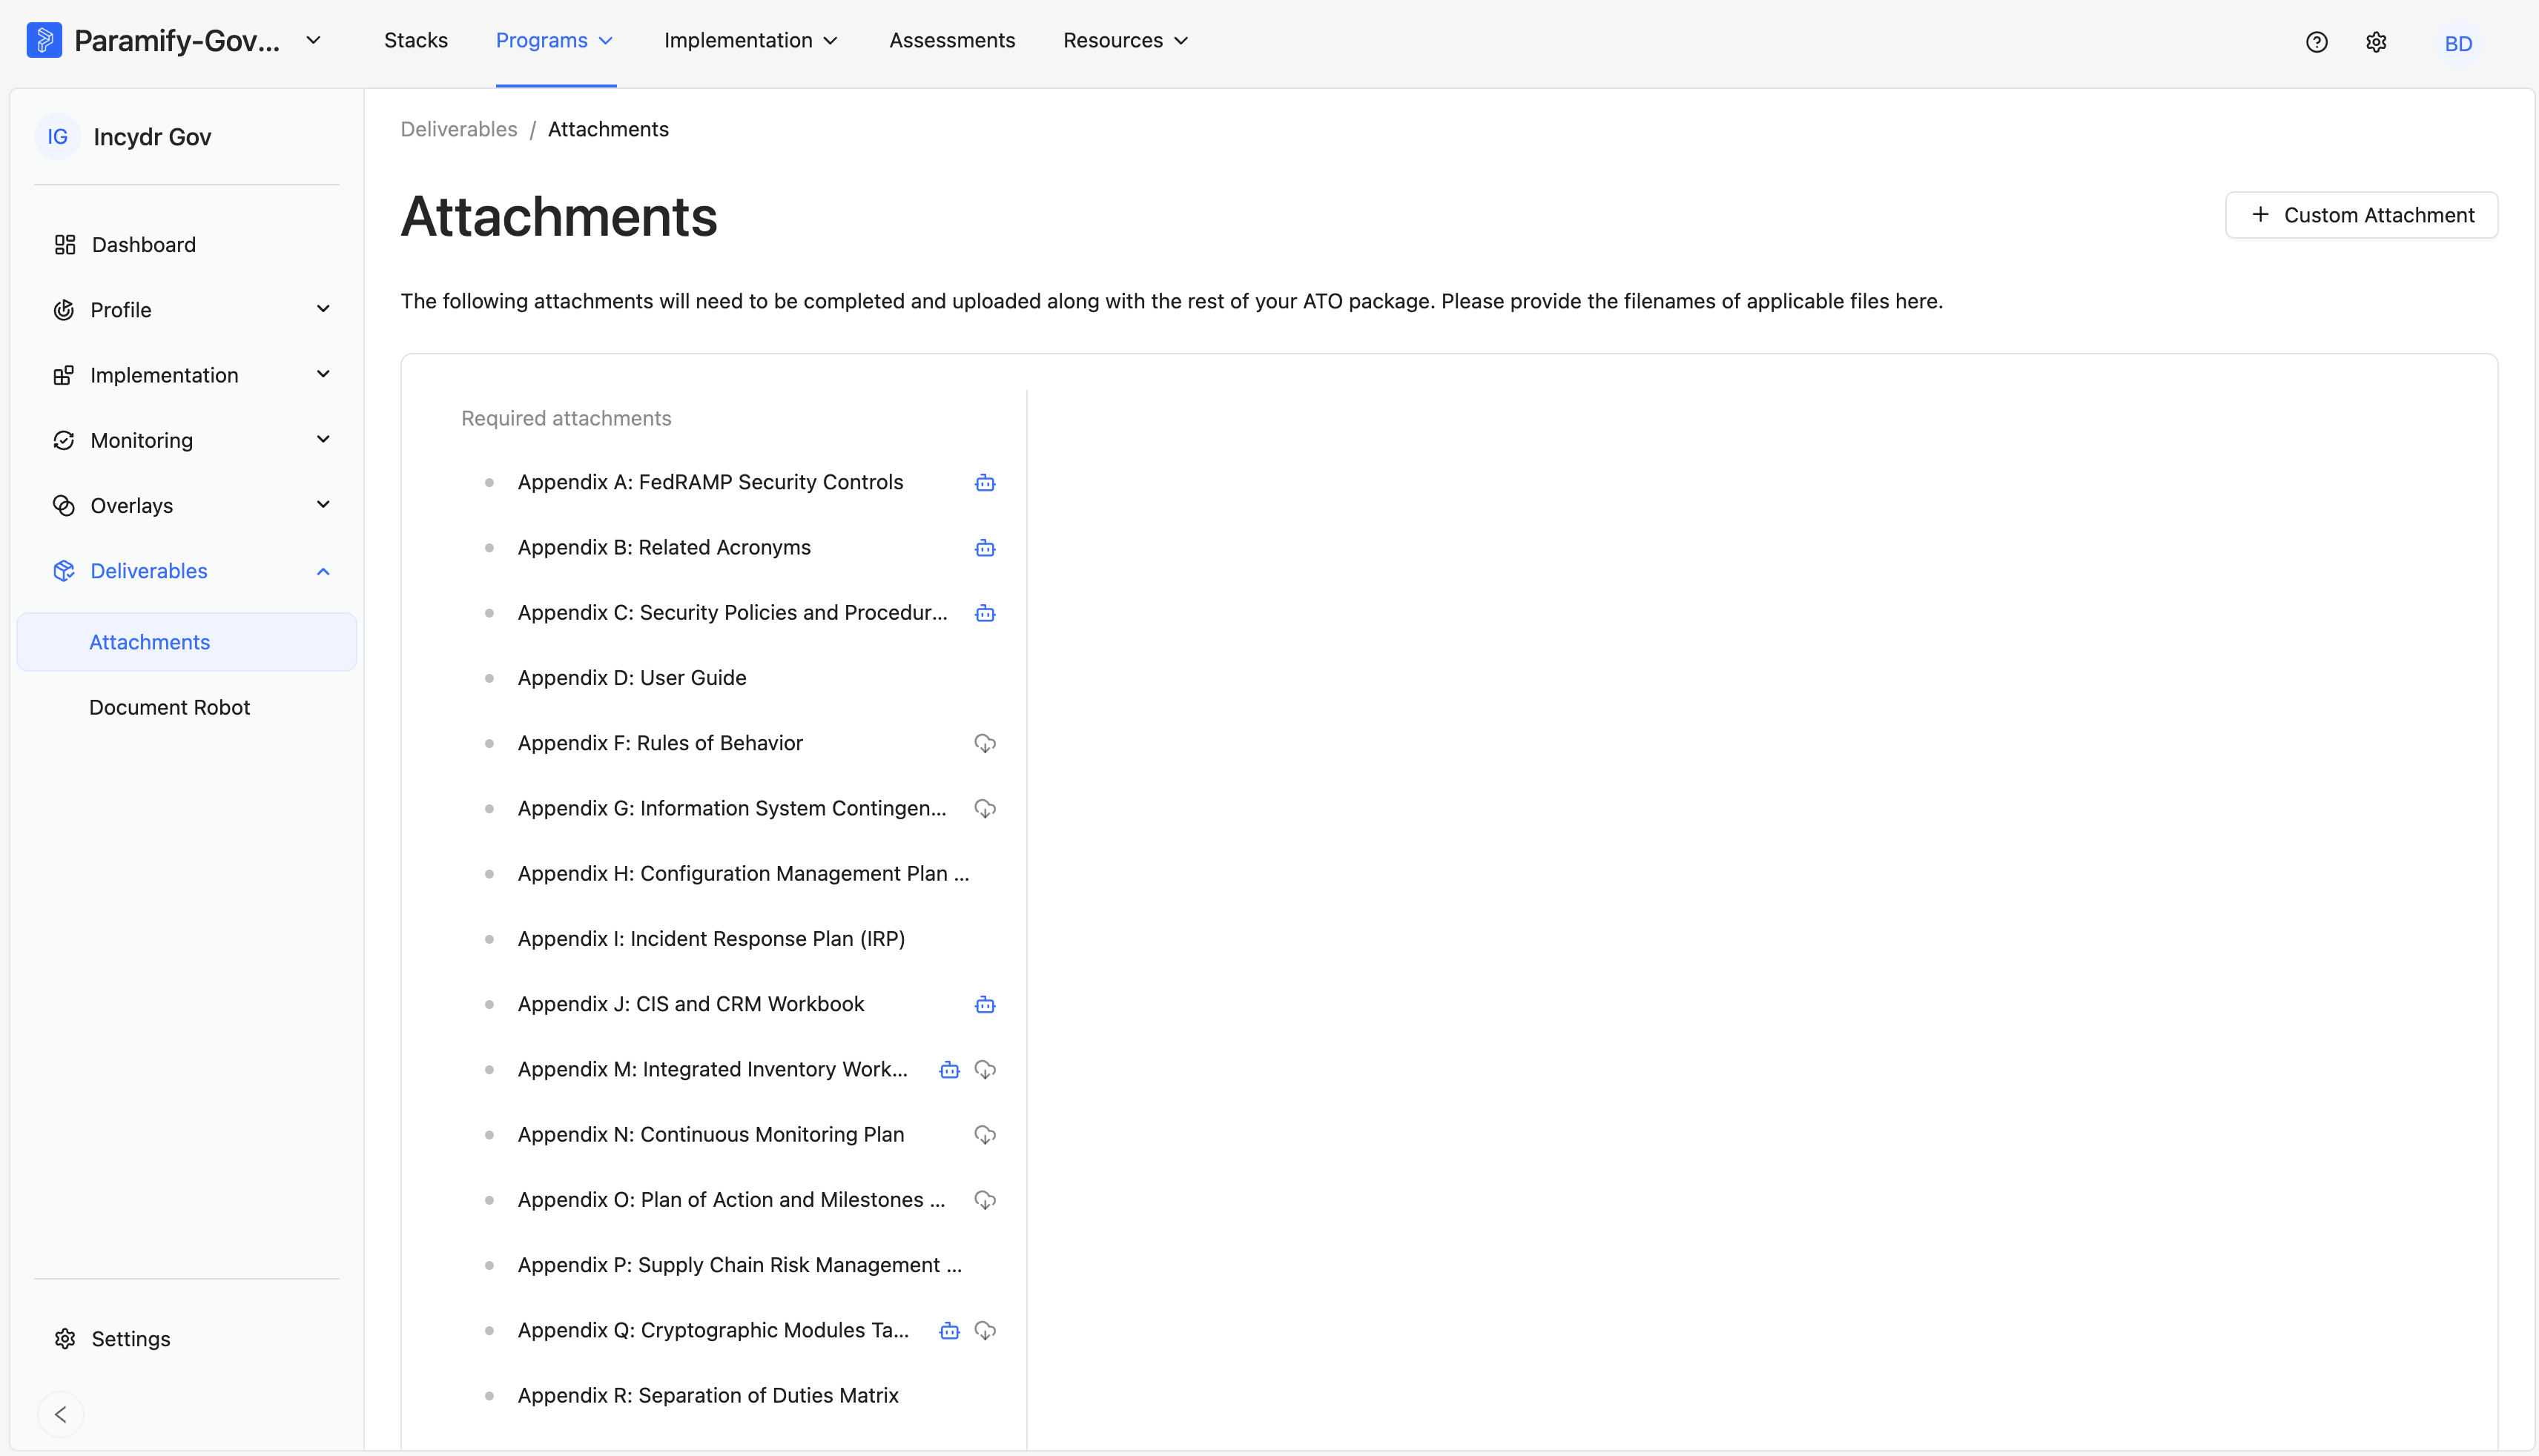Viewport: 2539px width, 1456px height.
Task: Open the top Implementation dropdown menu
Action: (x=751, y=40)
